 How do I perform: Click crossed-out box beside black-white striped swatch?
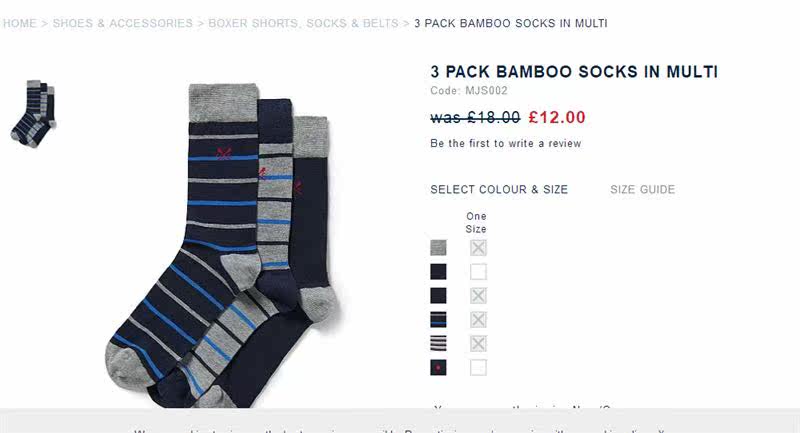pyautogui.click(x=478, y=344)
